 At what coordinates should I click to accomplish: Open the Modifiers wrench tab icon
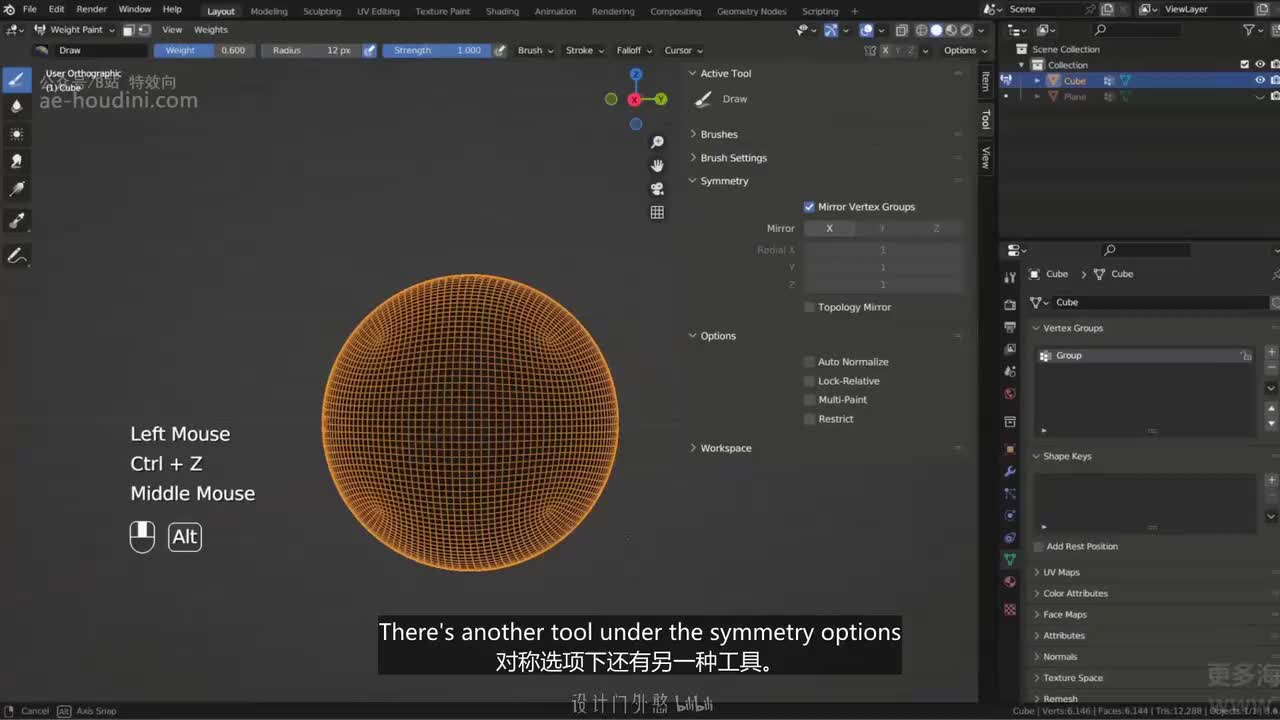[x=1010, y=471]
